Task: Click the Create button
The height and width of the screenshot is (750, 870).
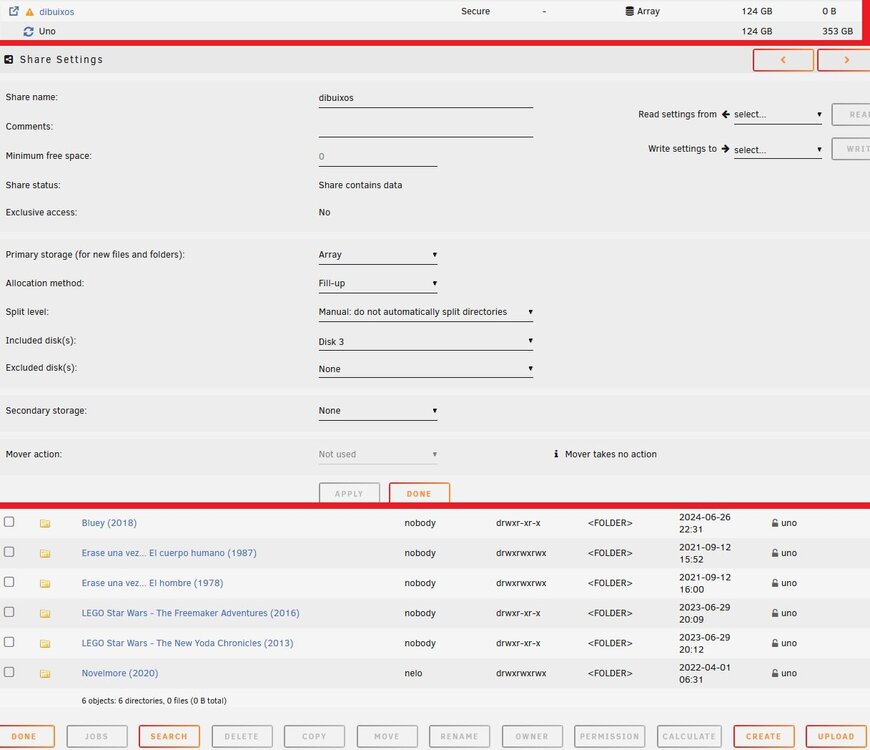Action: point(763,736)
